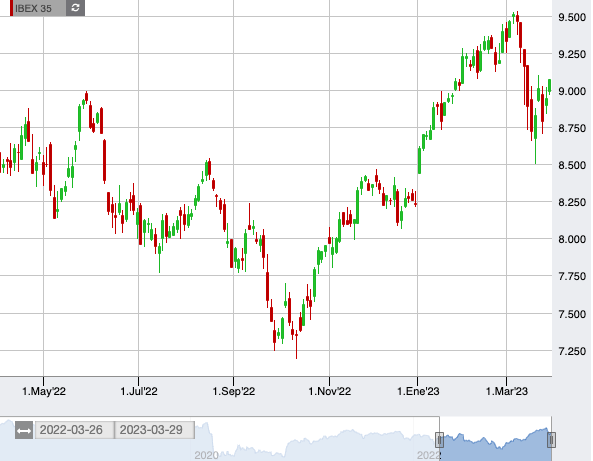Click the 1.Nov'22 date axis label
Viewport: 593px width, 461px height.
tap(329, 391)
